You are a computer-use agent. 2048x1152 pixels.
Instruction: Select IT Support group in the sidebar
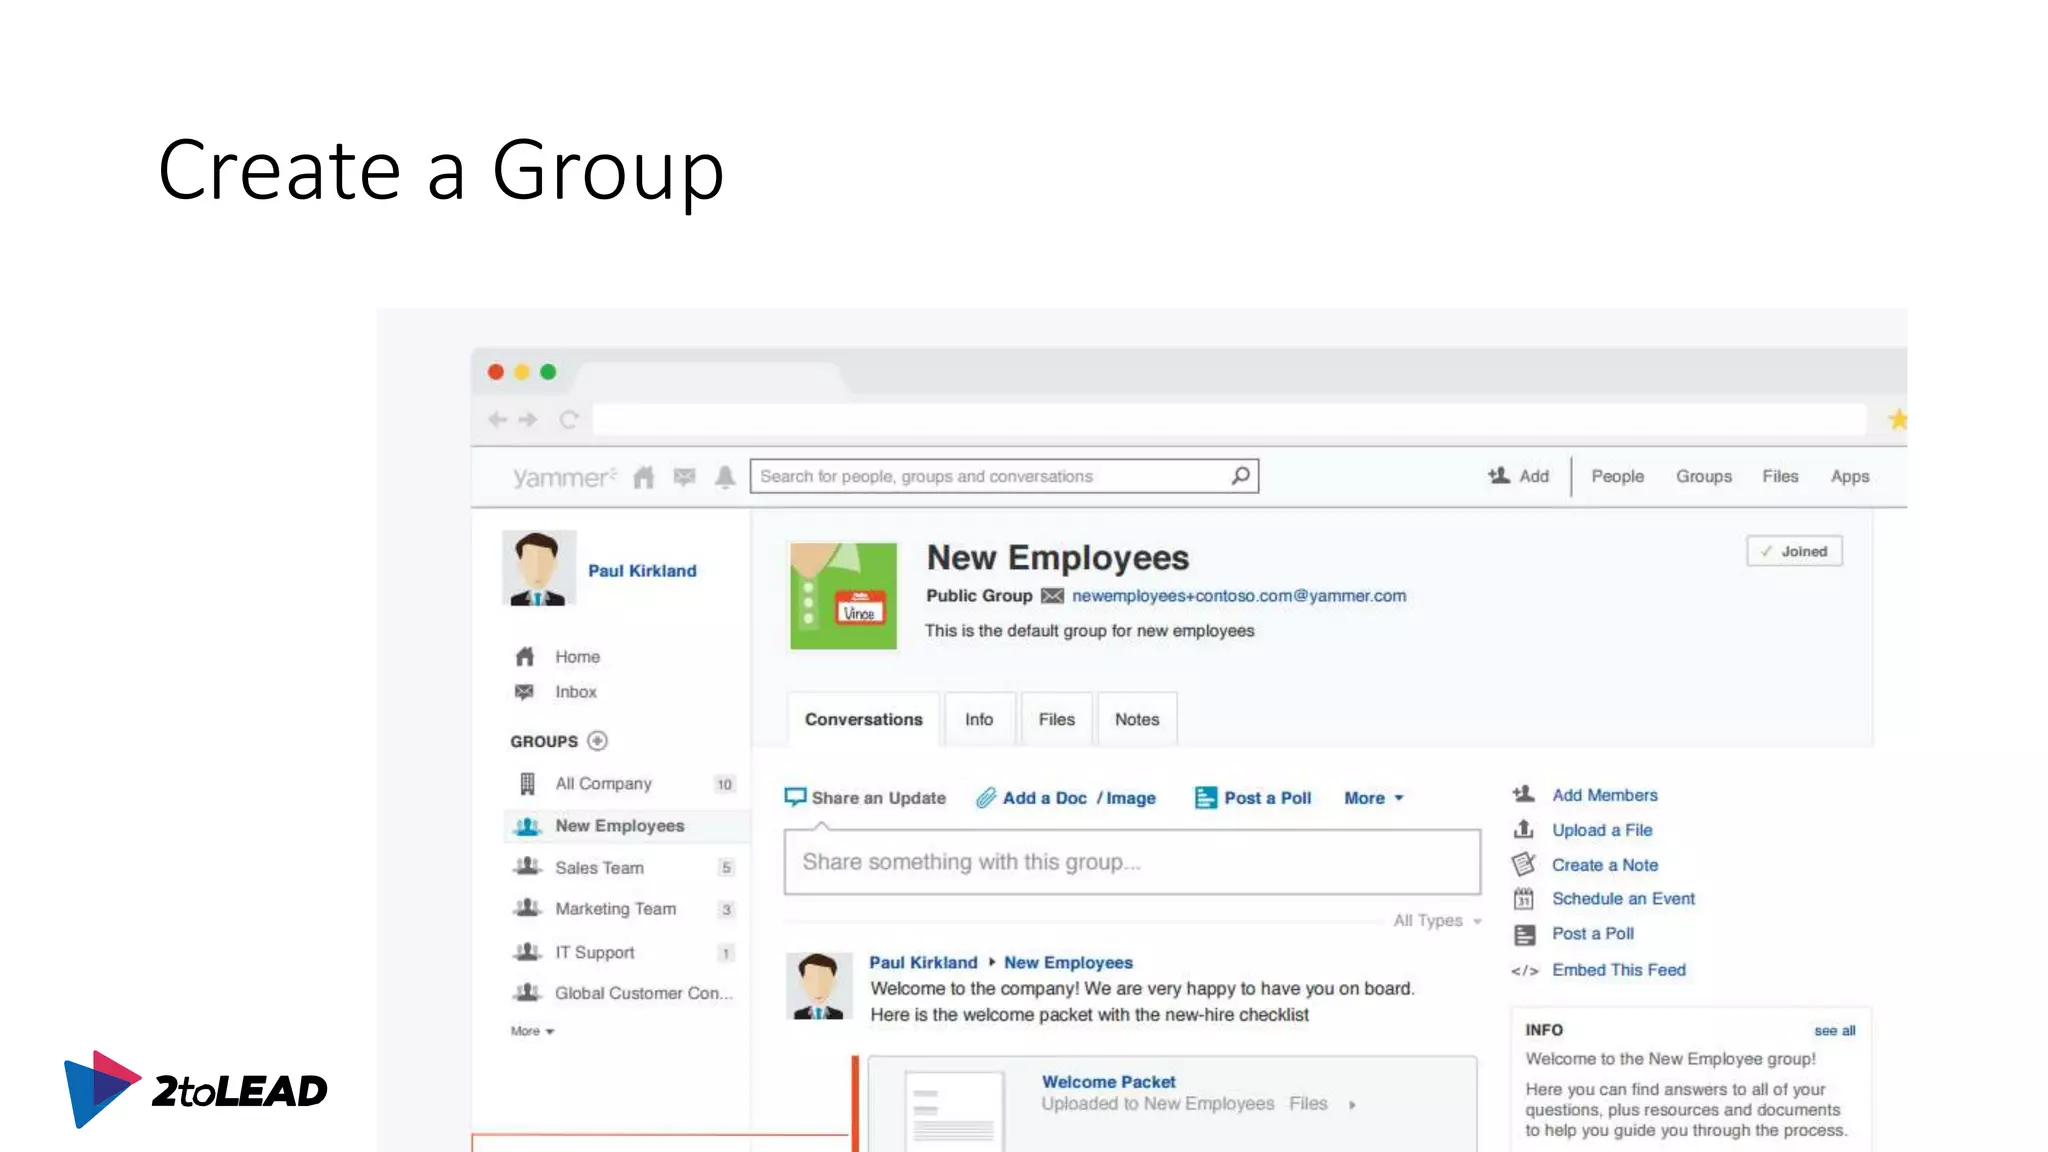[x=624, y=953]
